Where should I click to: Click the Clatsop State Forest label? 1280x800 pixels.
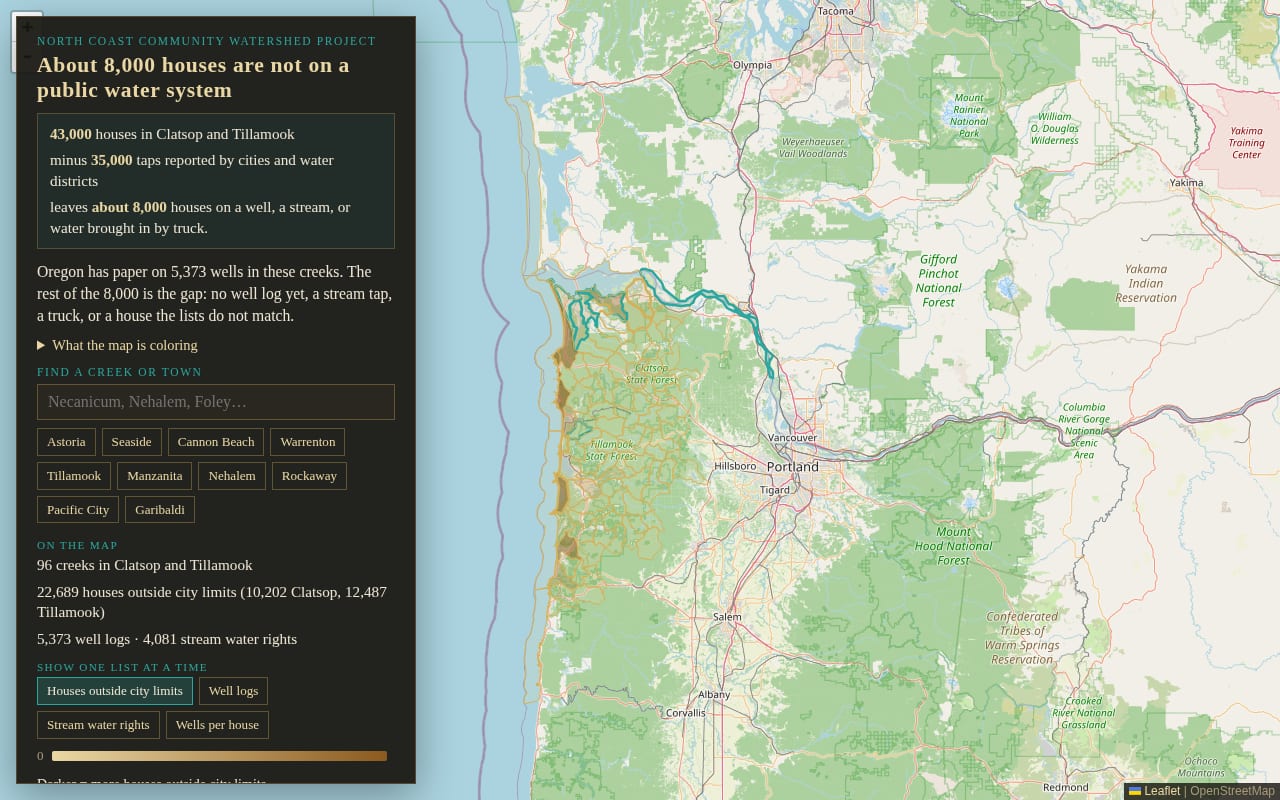click(x=651, y=374)
